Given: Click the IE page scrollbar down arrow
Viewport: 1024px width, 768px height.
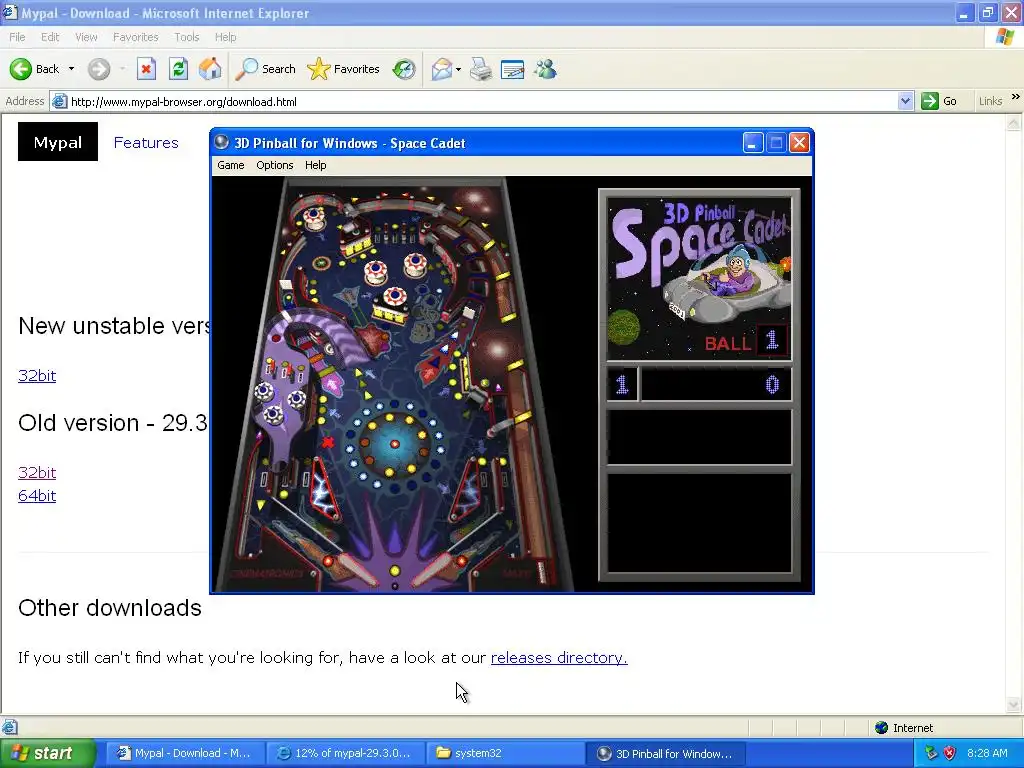Looking at the screenshot, I should pyautogui.click(x=1014, y=704).
